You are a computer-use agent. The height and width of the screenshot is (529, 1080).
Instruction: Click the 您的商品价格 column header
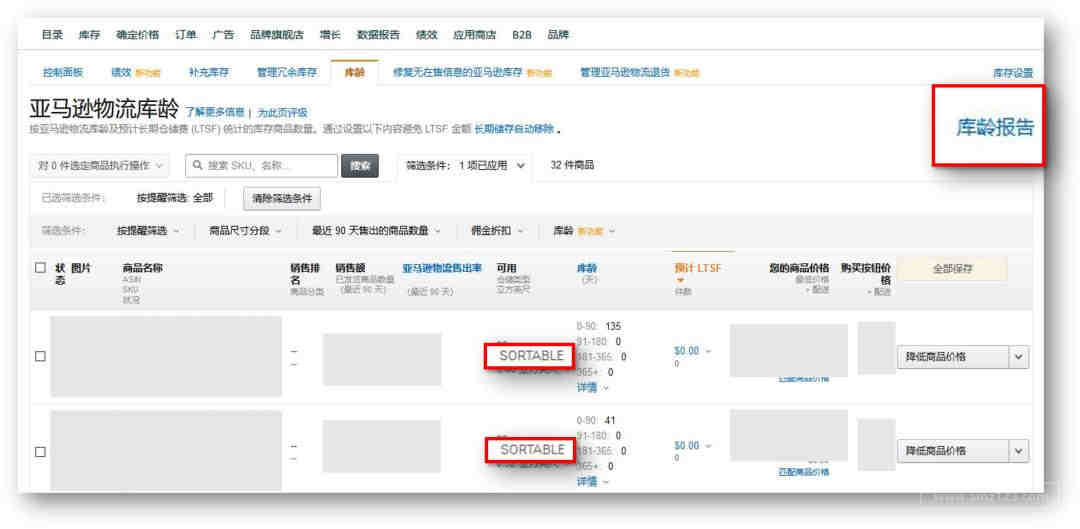coord(799,268)
